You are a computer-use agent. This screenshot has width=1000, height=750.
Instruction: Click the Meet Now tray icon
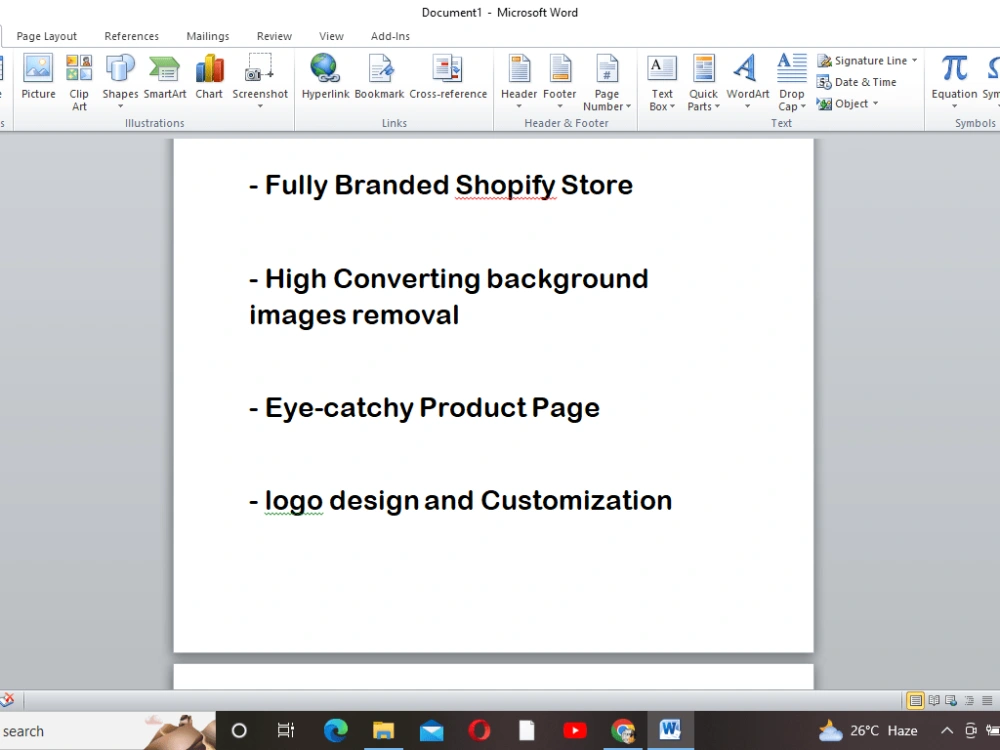(x=971, y=731)
